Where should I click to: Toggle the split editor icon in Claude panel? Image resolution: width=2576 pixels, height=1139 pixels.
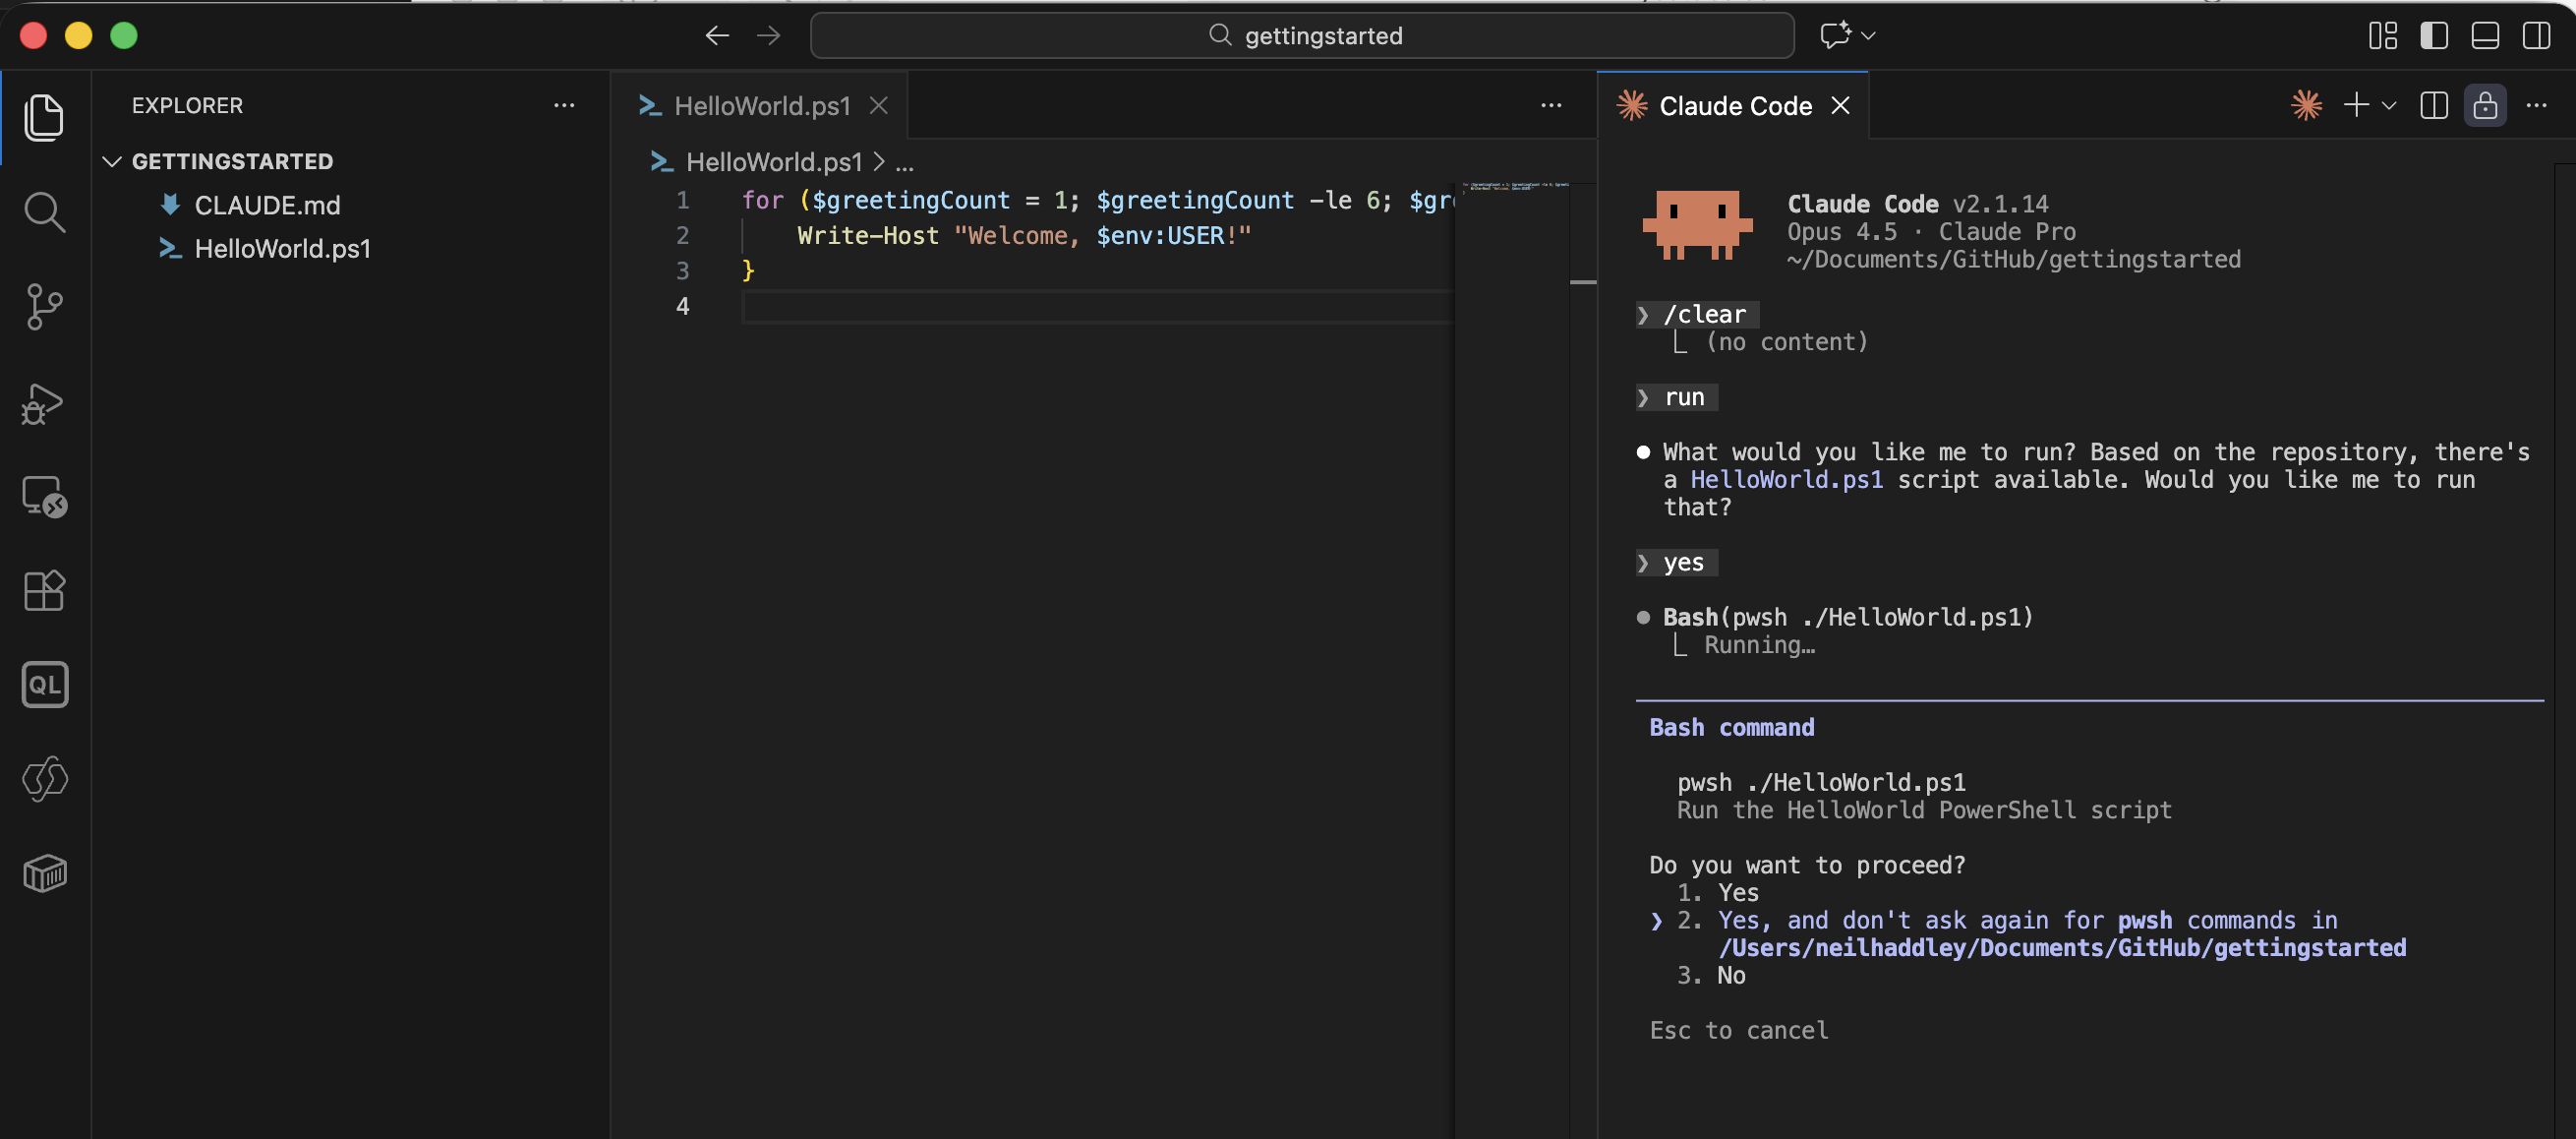[x=2433, y=105]
